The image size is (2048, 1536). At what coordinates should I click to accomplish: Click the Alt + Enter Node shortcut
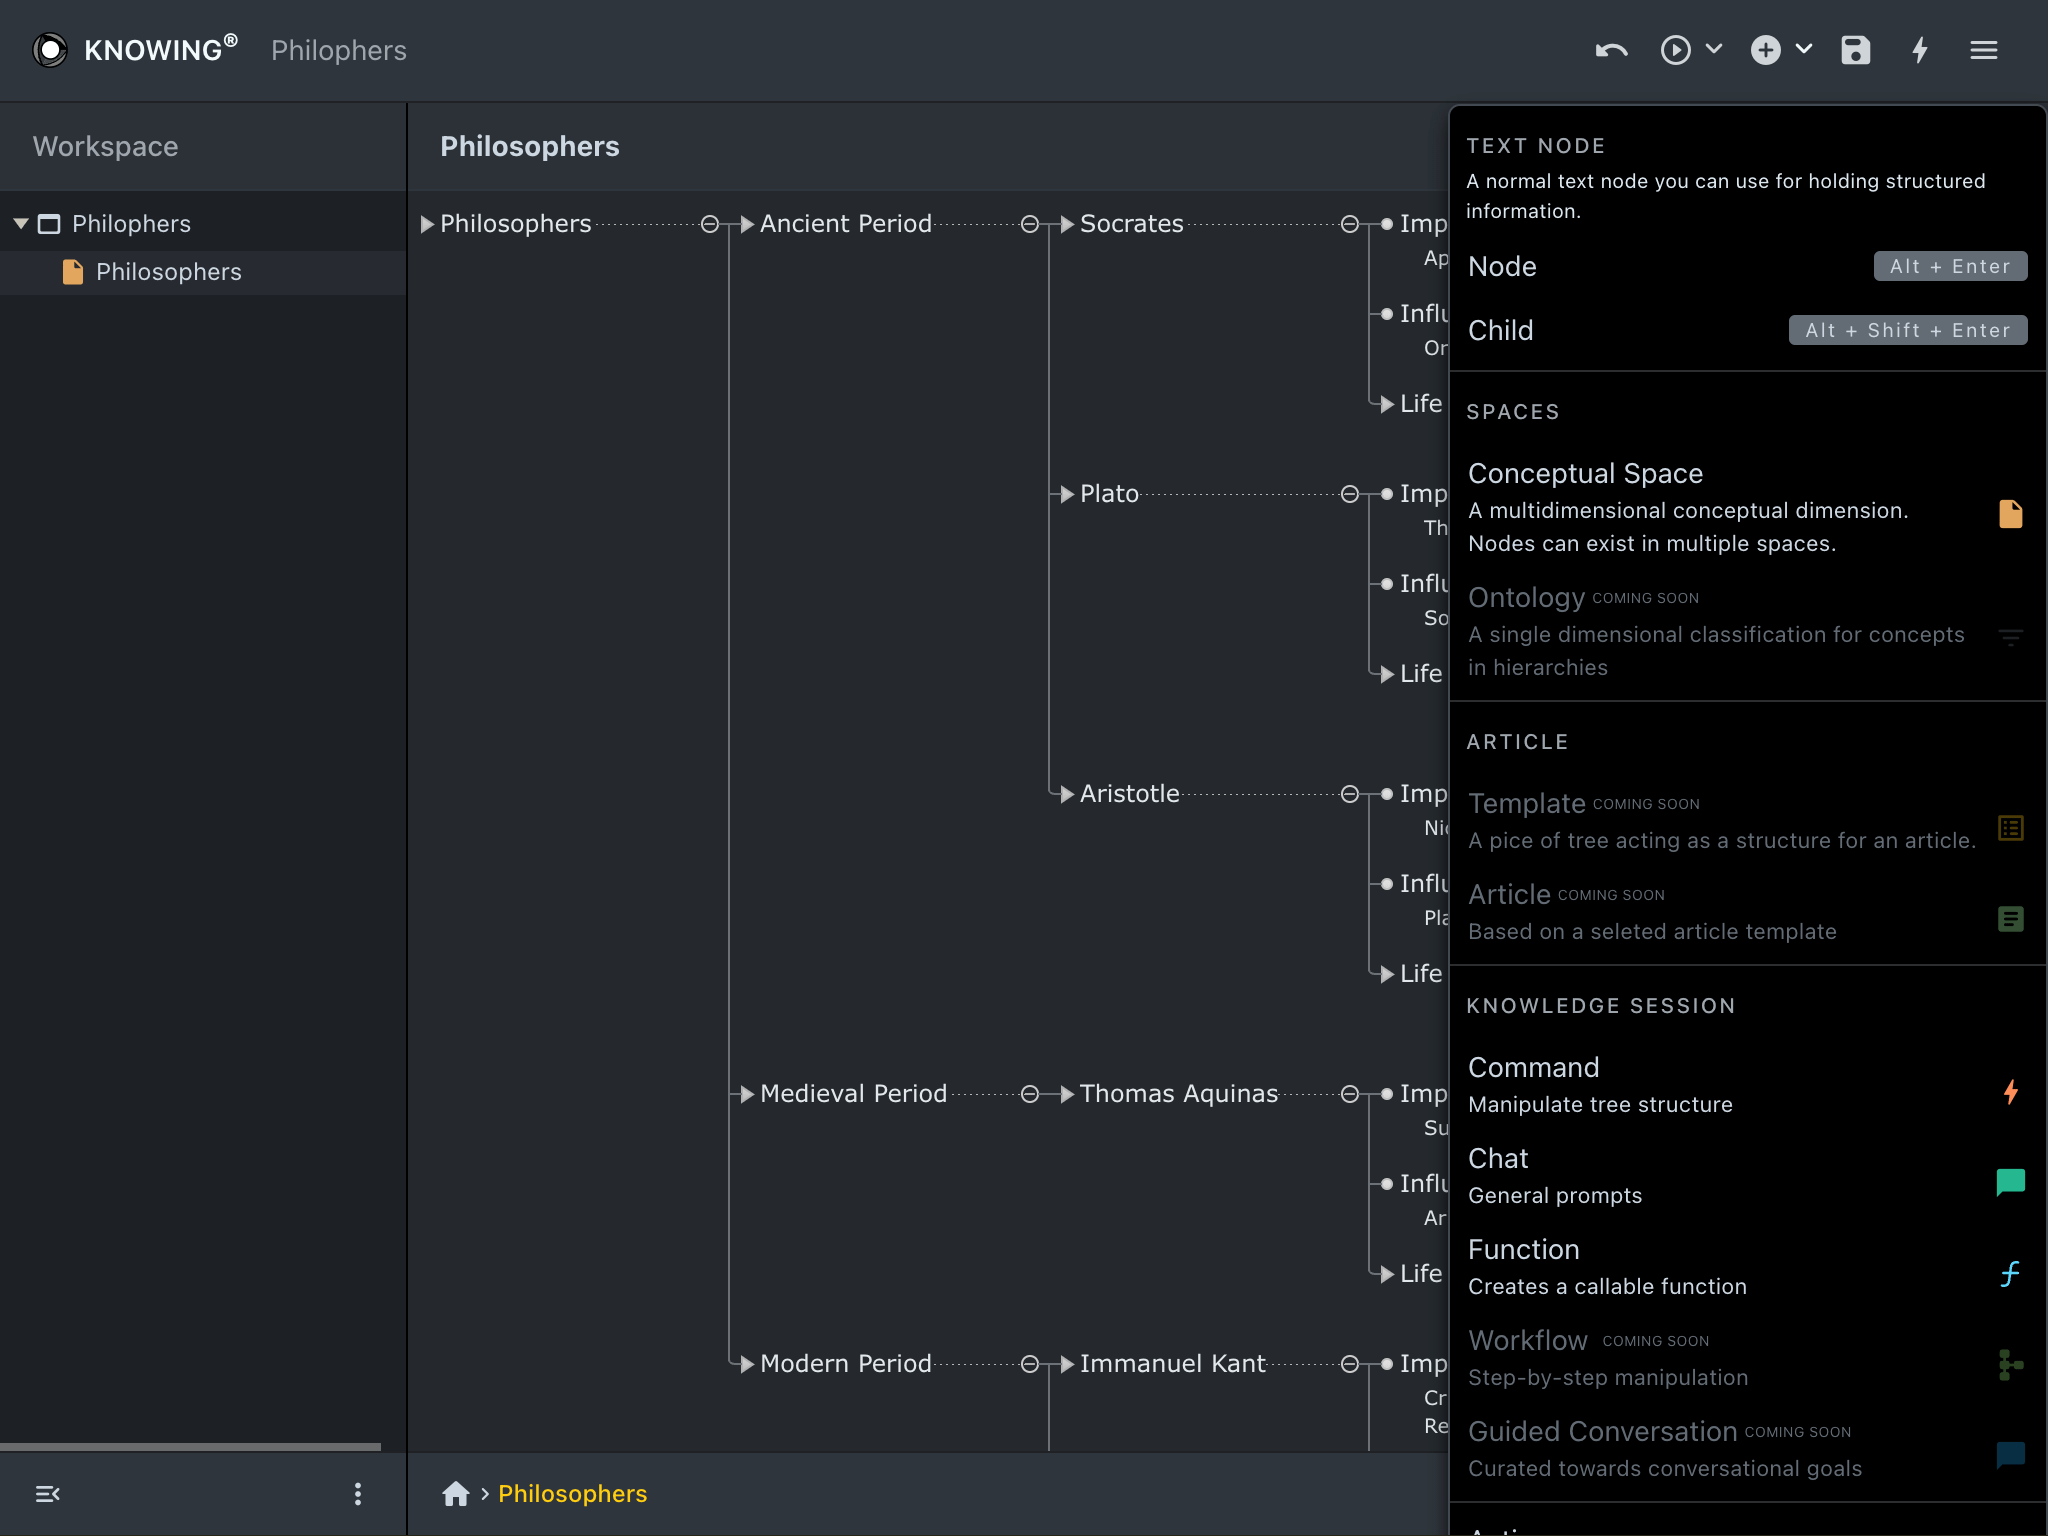1949,266
